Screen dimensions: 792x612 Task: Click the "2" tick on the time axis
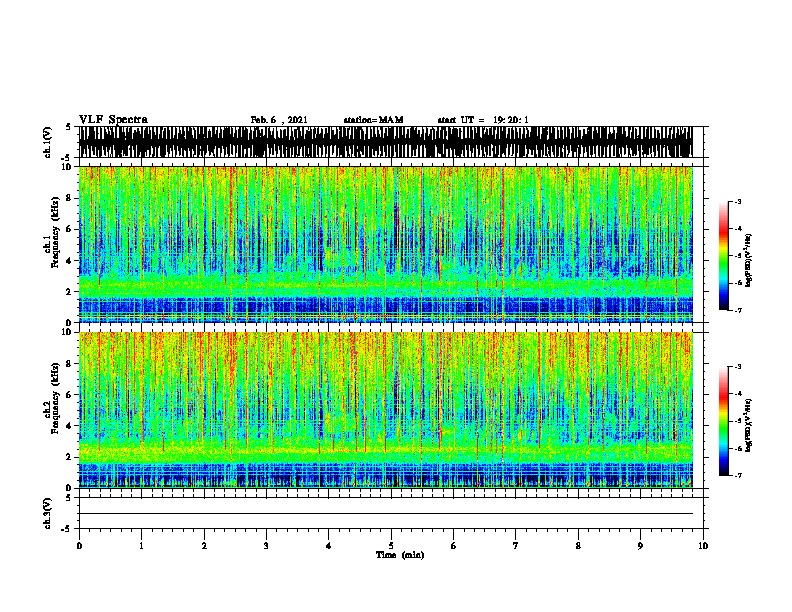204,546
